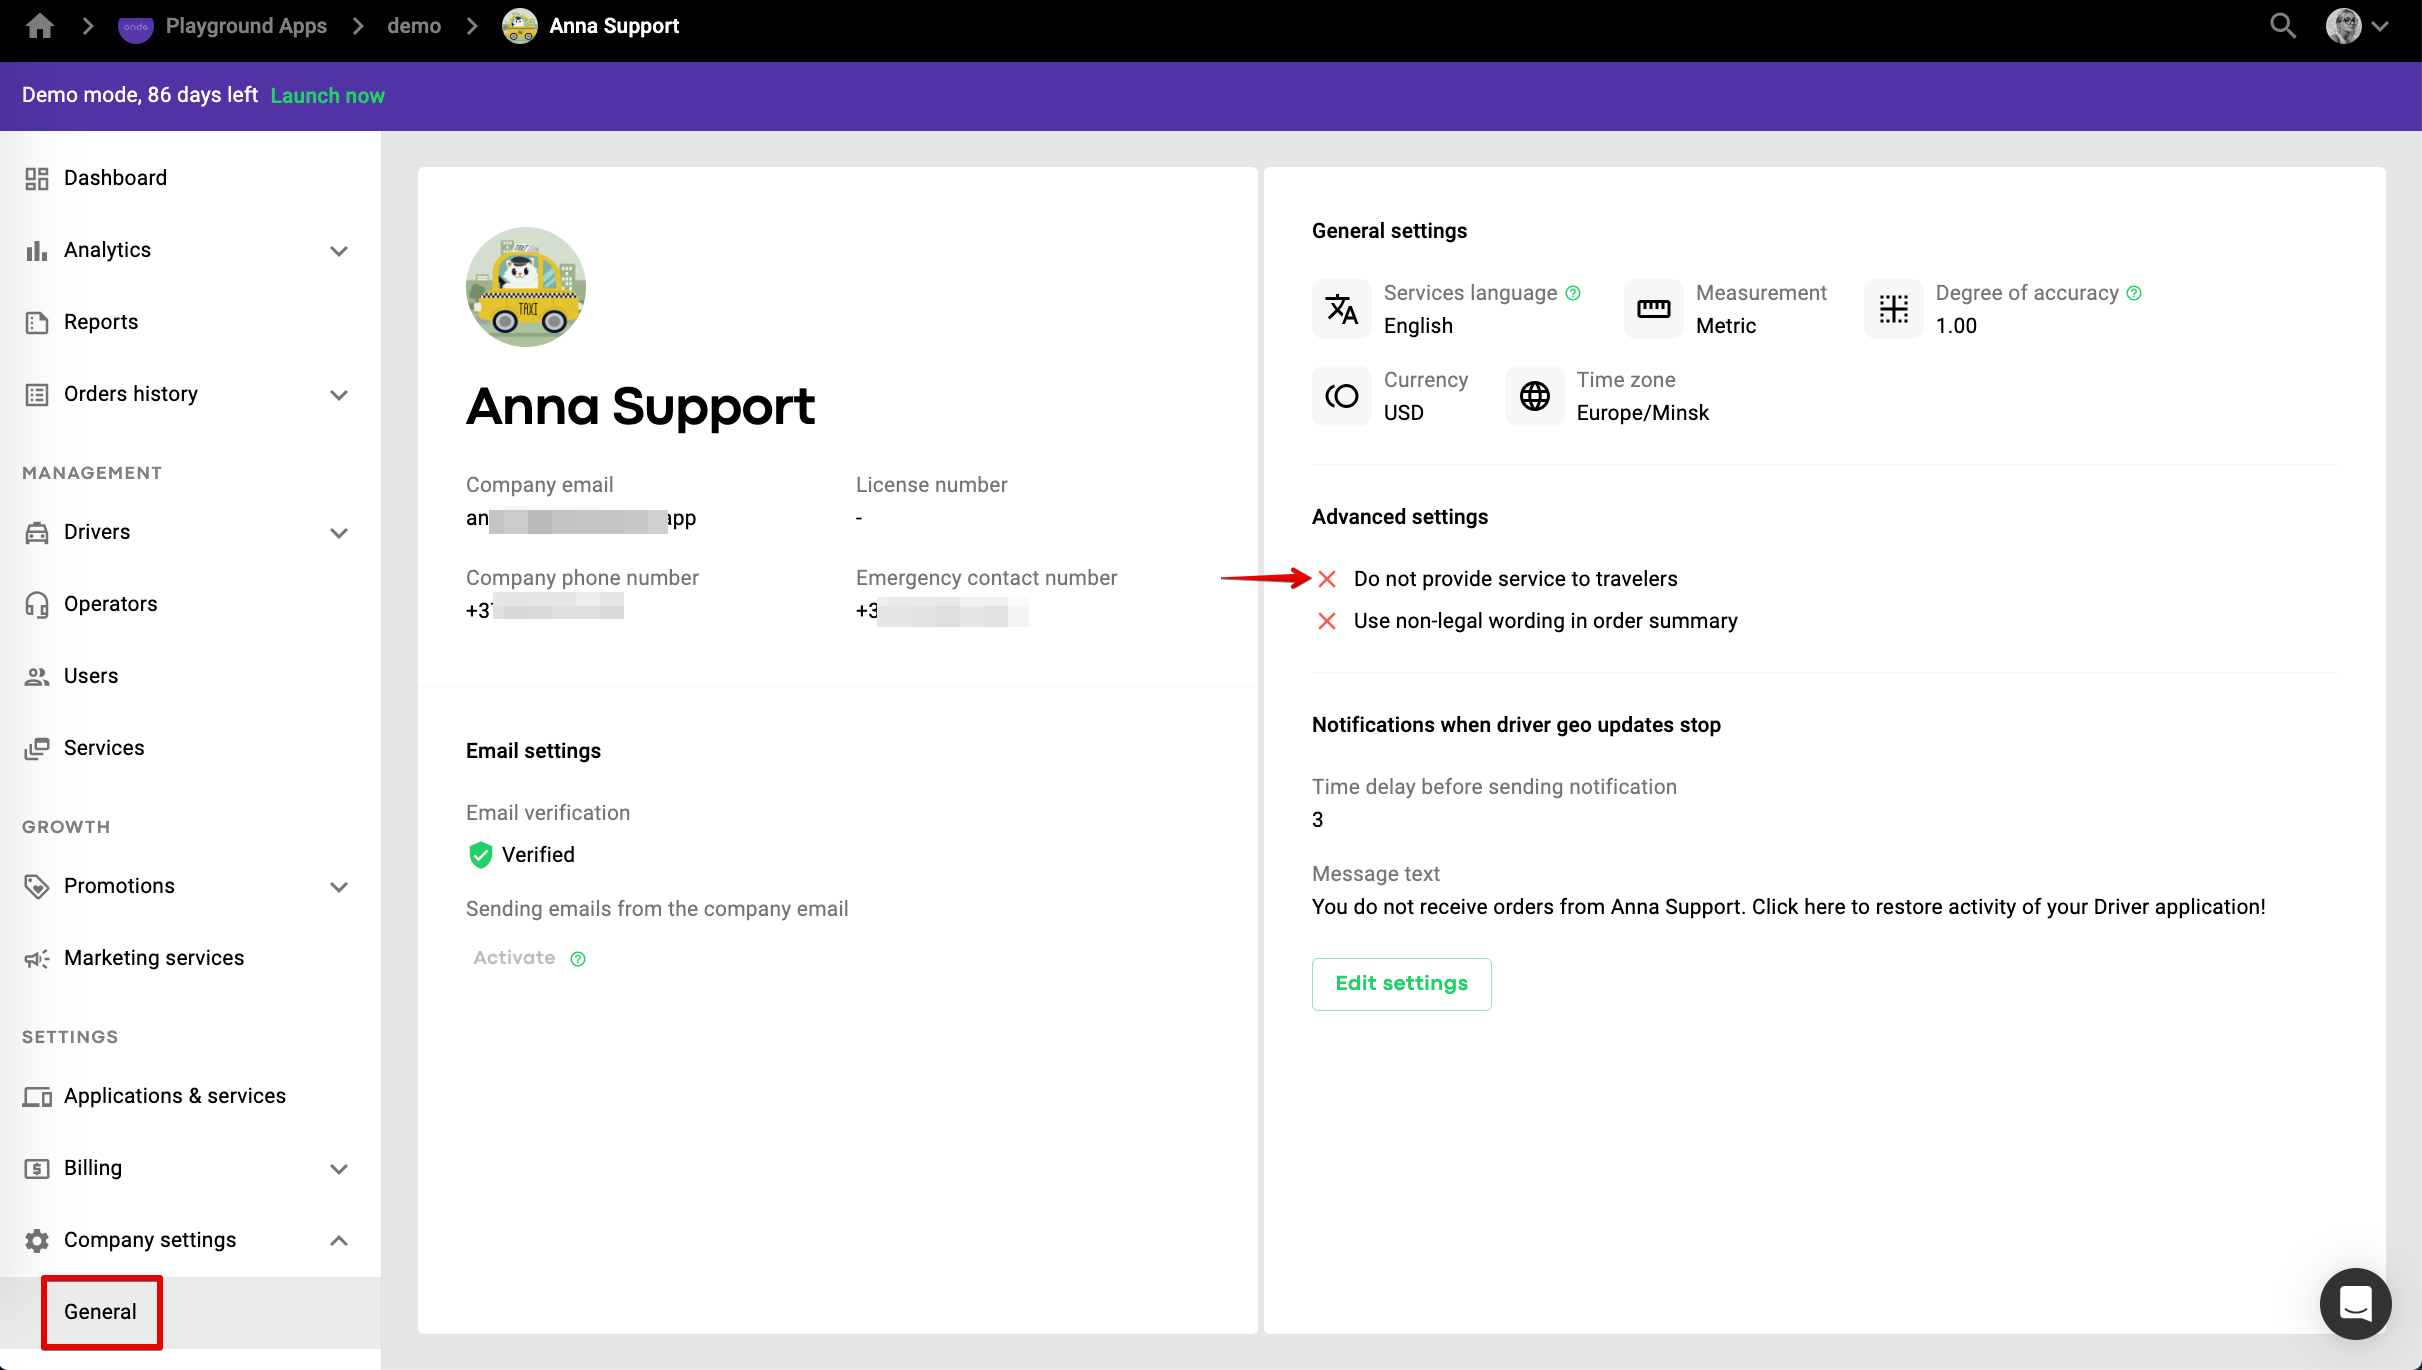Click the Edit settings button
The image size is (2422, 1370).
pos(1401,984)
